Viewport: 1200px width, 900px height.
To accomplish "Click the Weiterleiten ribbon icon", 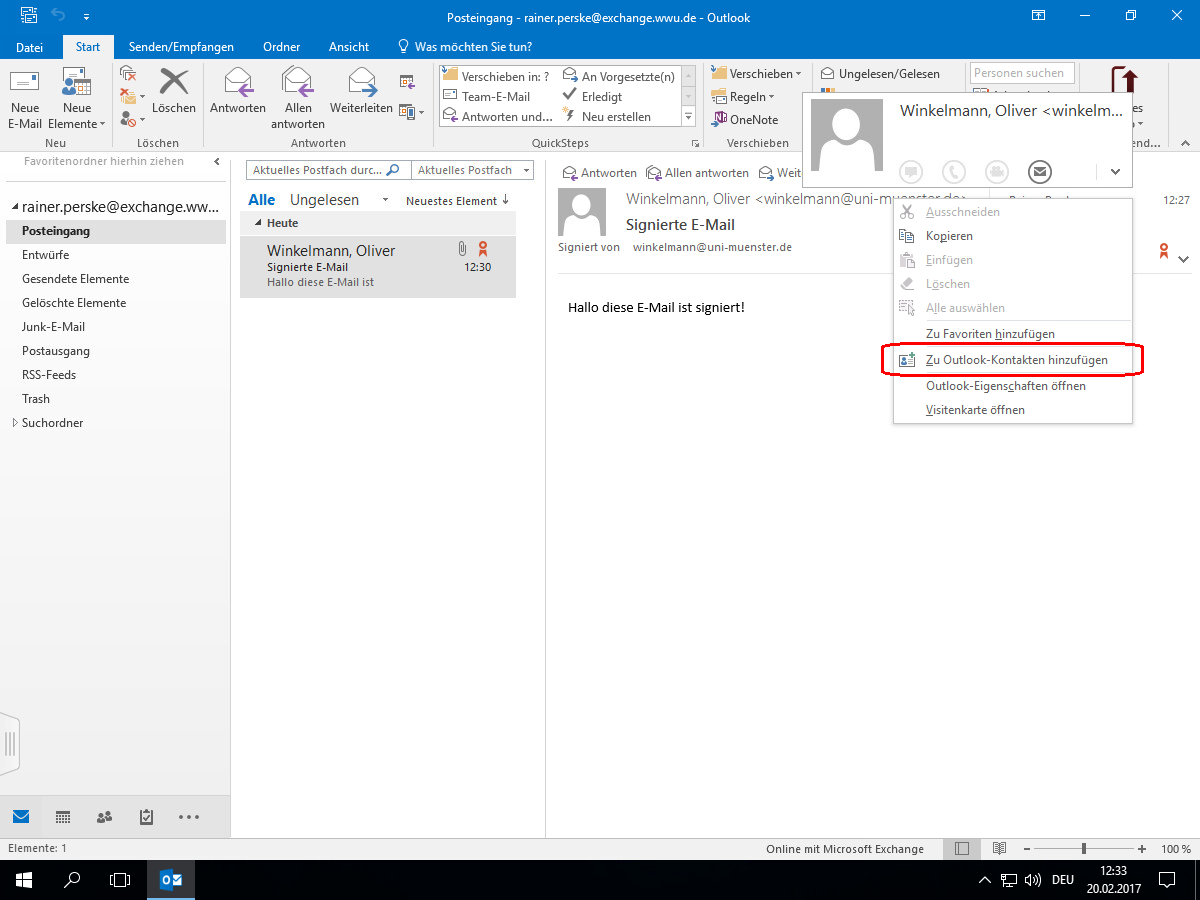I will (361, 82).
